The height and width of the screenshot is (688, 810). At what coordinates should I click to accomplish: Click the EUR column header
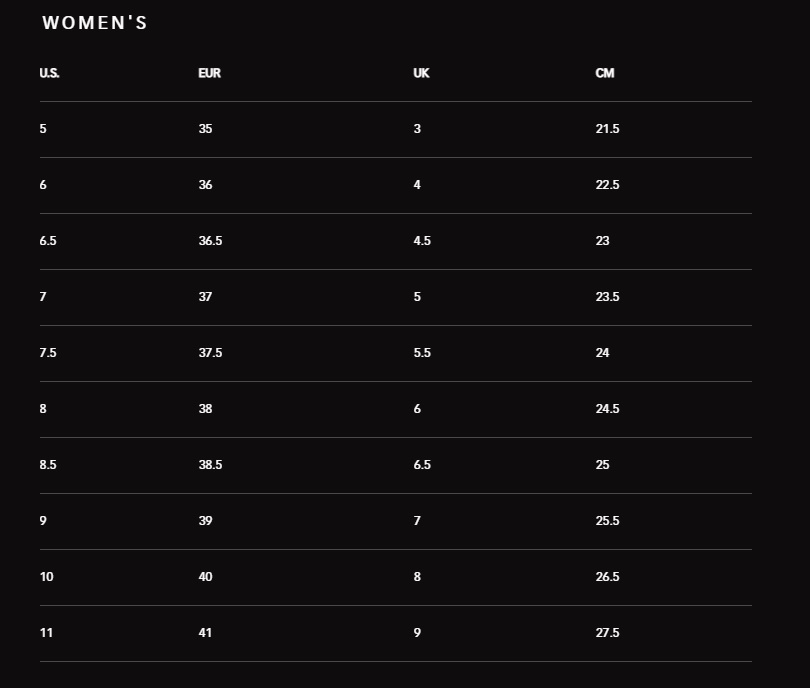209,74
